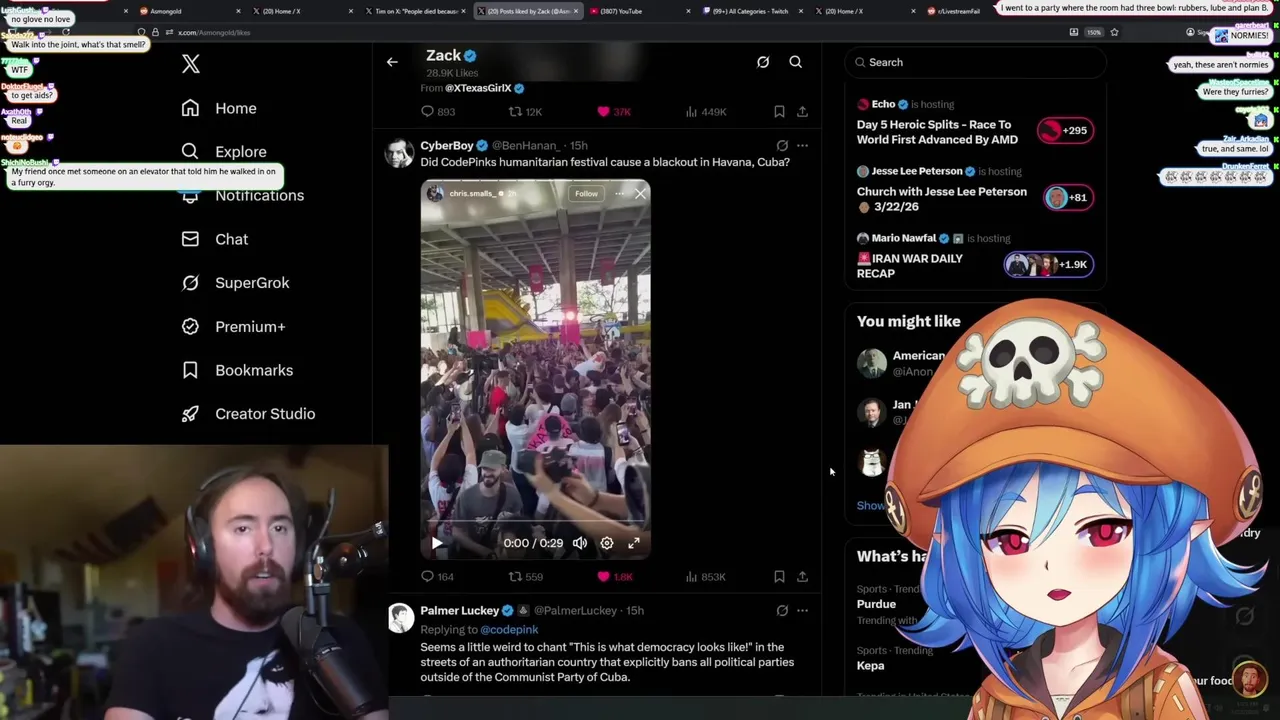This screenshot has height=720, width=1280.
Task: Share CyberBoy's video post
Action: (x=802, y=577)
